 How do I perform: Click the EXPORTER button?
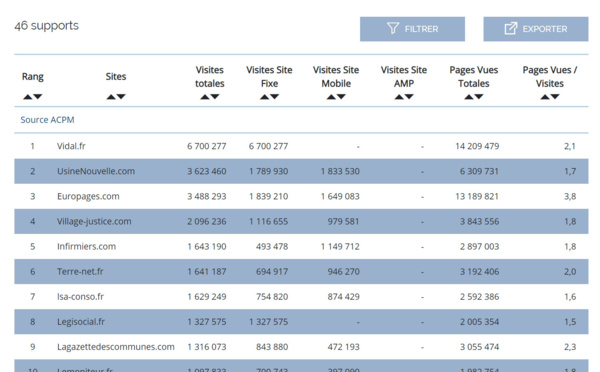536,29
